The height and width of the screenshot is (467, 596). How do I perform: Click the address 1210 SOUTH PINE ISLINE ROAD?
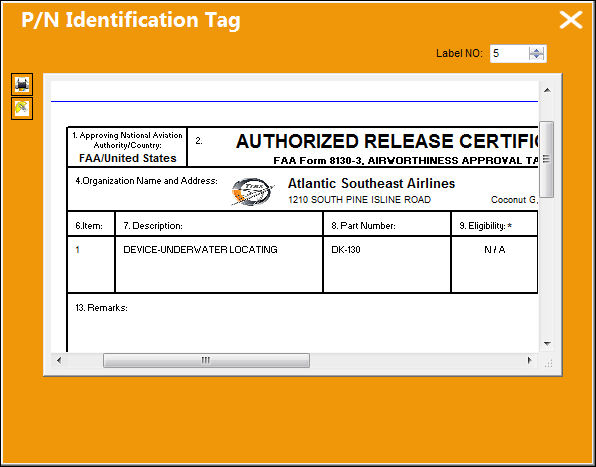(359, 200)
